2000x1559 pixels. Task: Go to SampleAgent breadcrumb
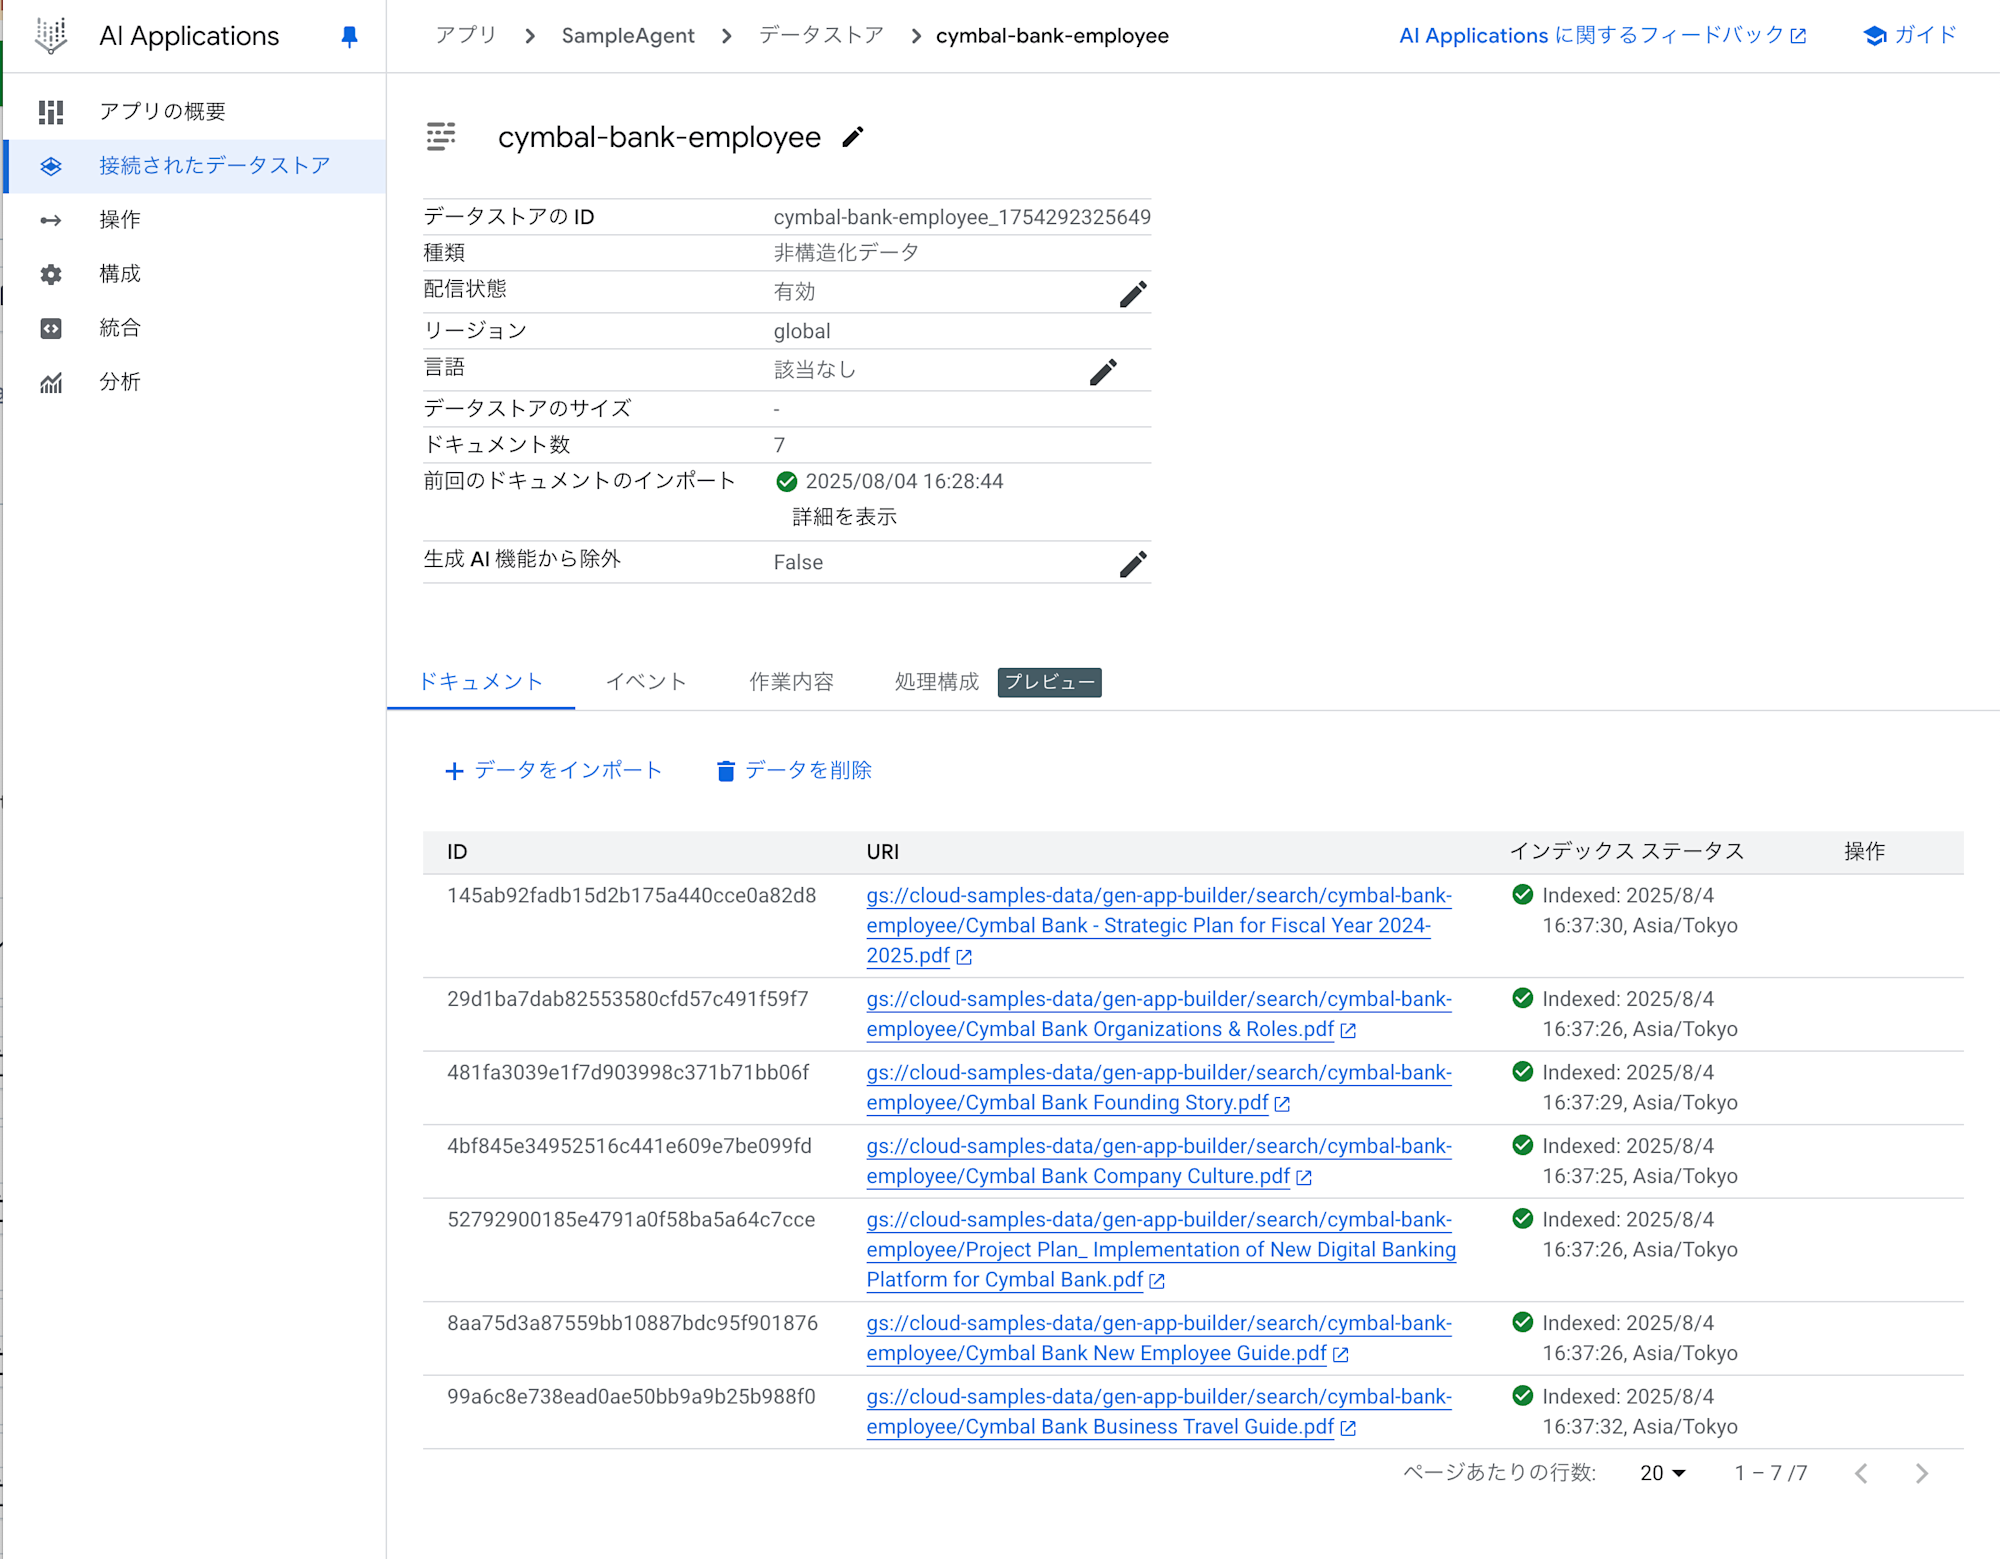tap(628, 36)
